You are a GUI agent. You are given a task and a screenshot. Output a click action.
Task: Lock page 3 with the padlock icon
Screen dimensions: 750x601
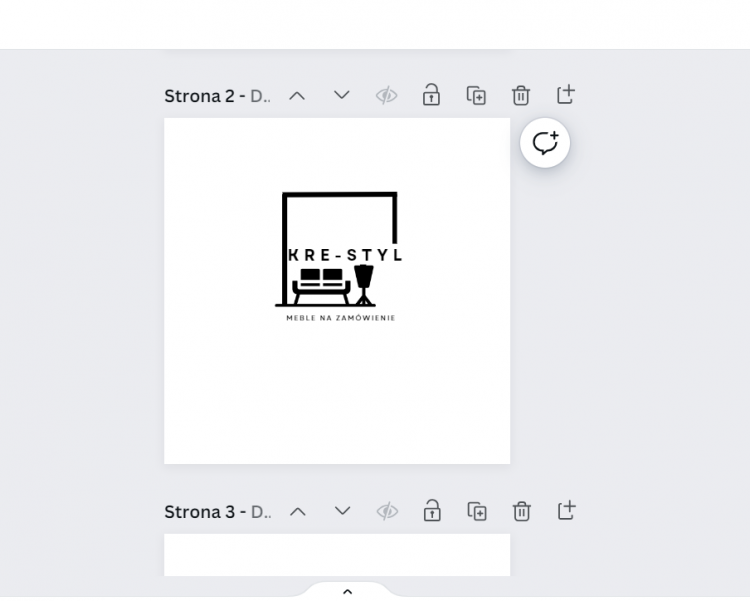pos(432,511)
